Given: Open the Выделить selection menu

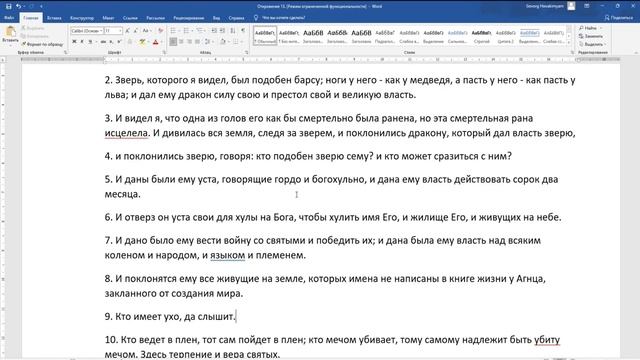Looking at the screenshot, I should pos(592,44).
